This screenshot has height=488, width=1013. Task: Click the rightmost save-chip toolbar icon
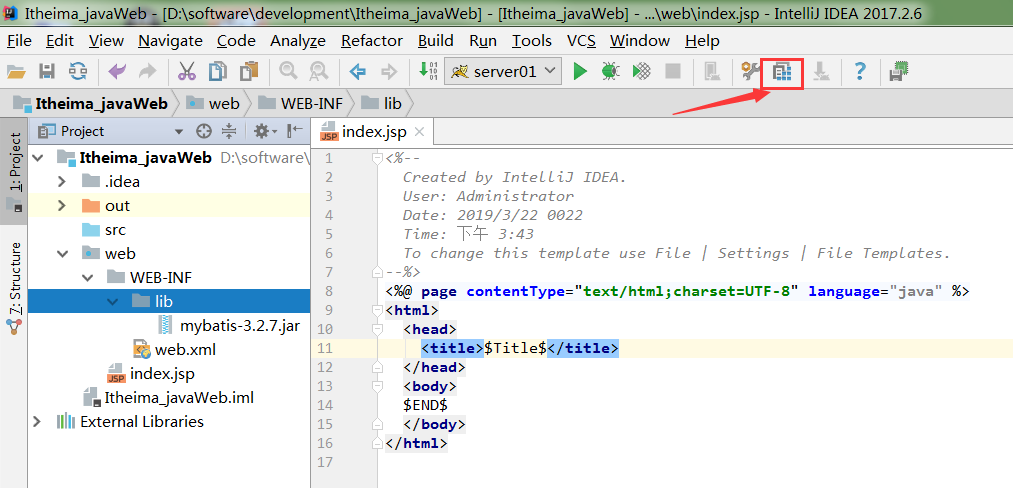[x=899, y=71]
